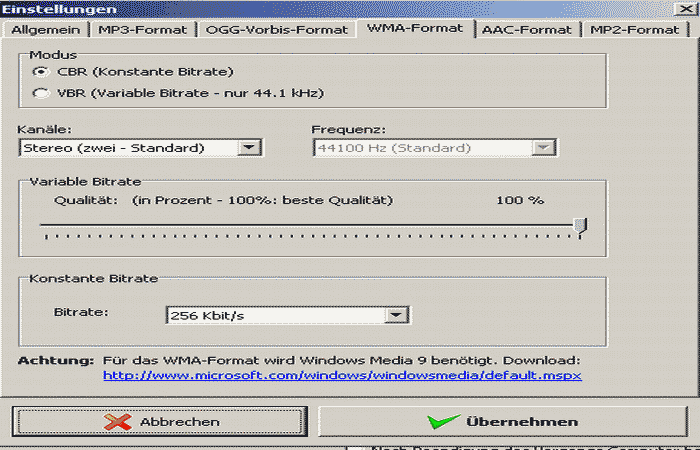Click the green checkmark icon on Übernehmen
This screenshot has height=450, width=700.
441,421
